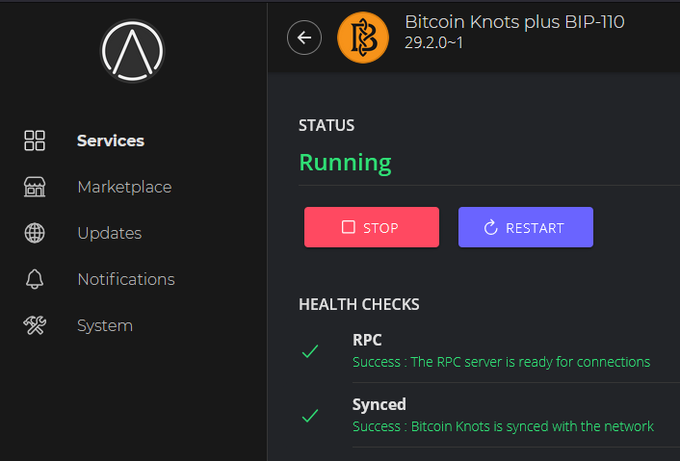Screen dimensions: 680x461
Task: Click the StartOS logo in sidebar
Action: [132, 51]
